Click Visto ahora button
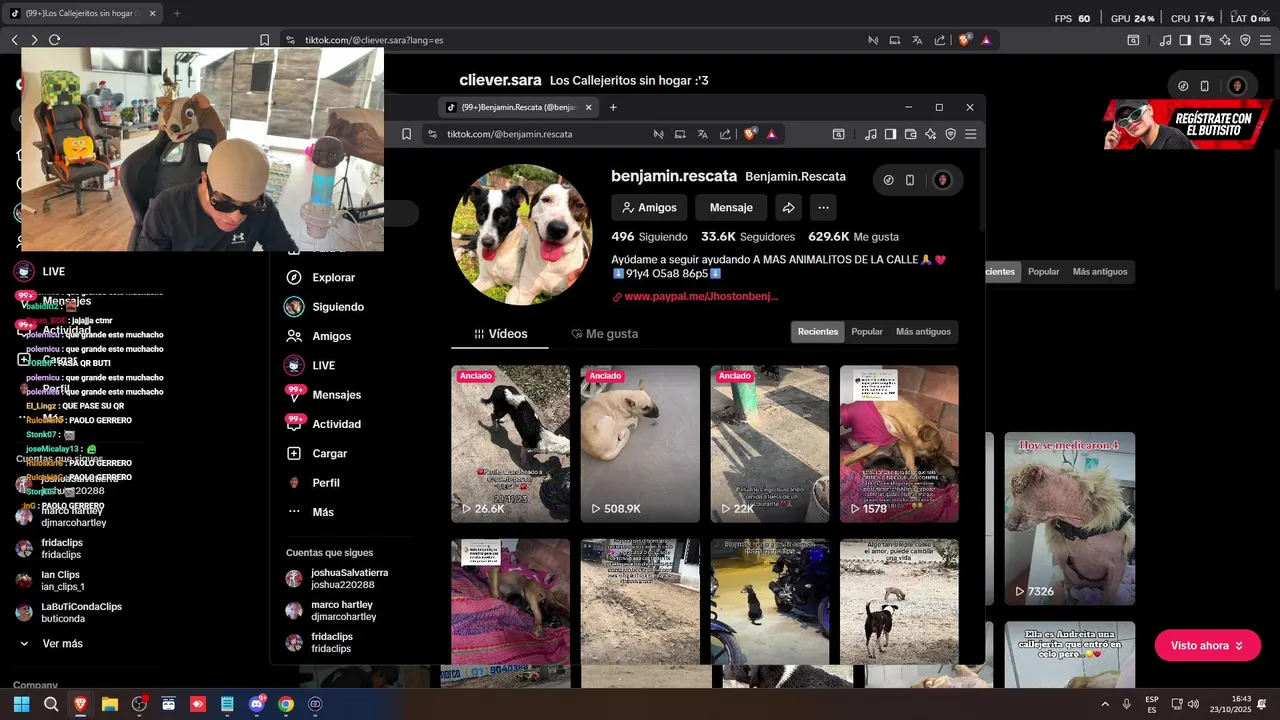This screenshot has width=1280, height=720. coord(1207,646)
